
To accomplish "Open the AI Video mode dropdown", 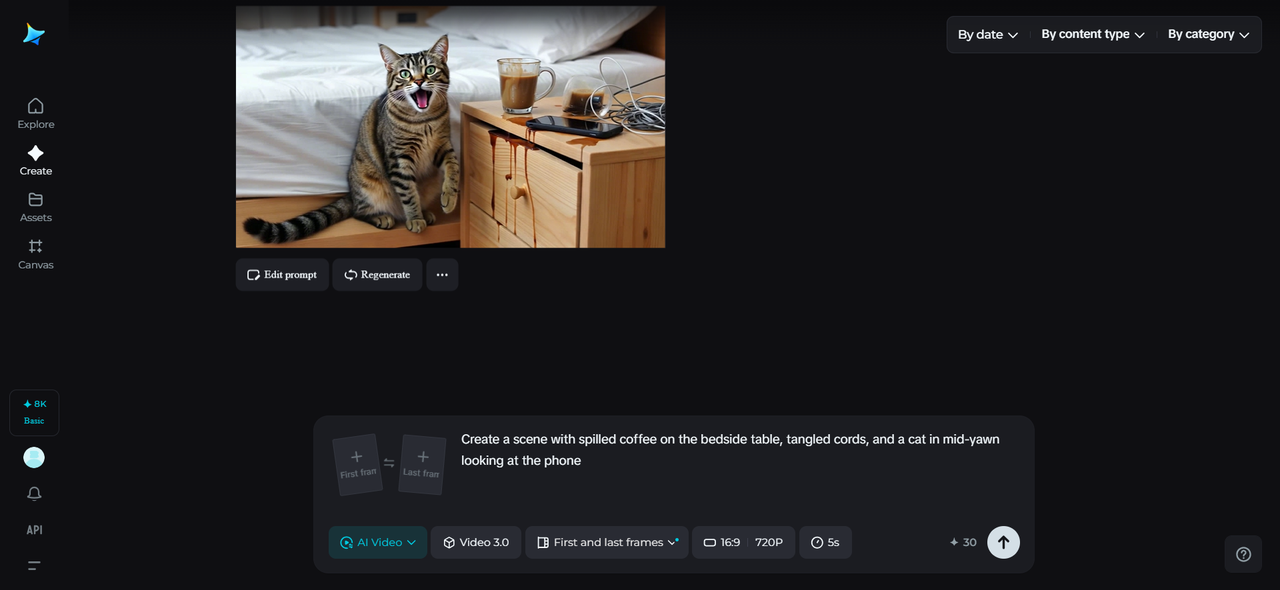I will click(378, 542).
